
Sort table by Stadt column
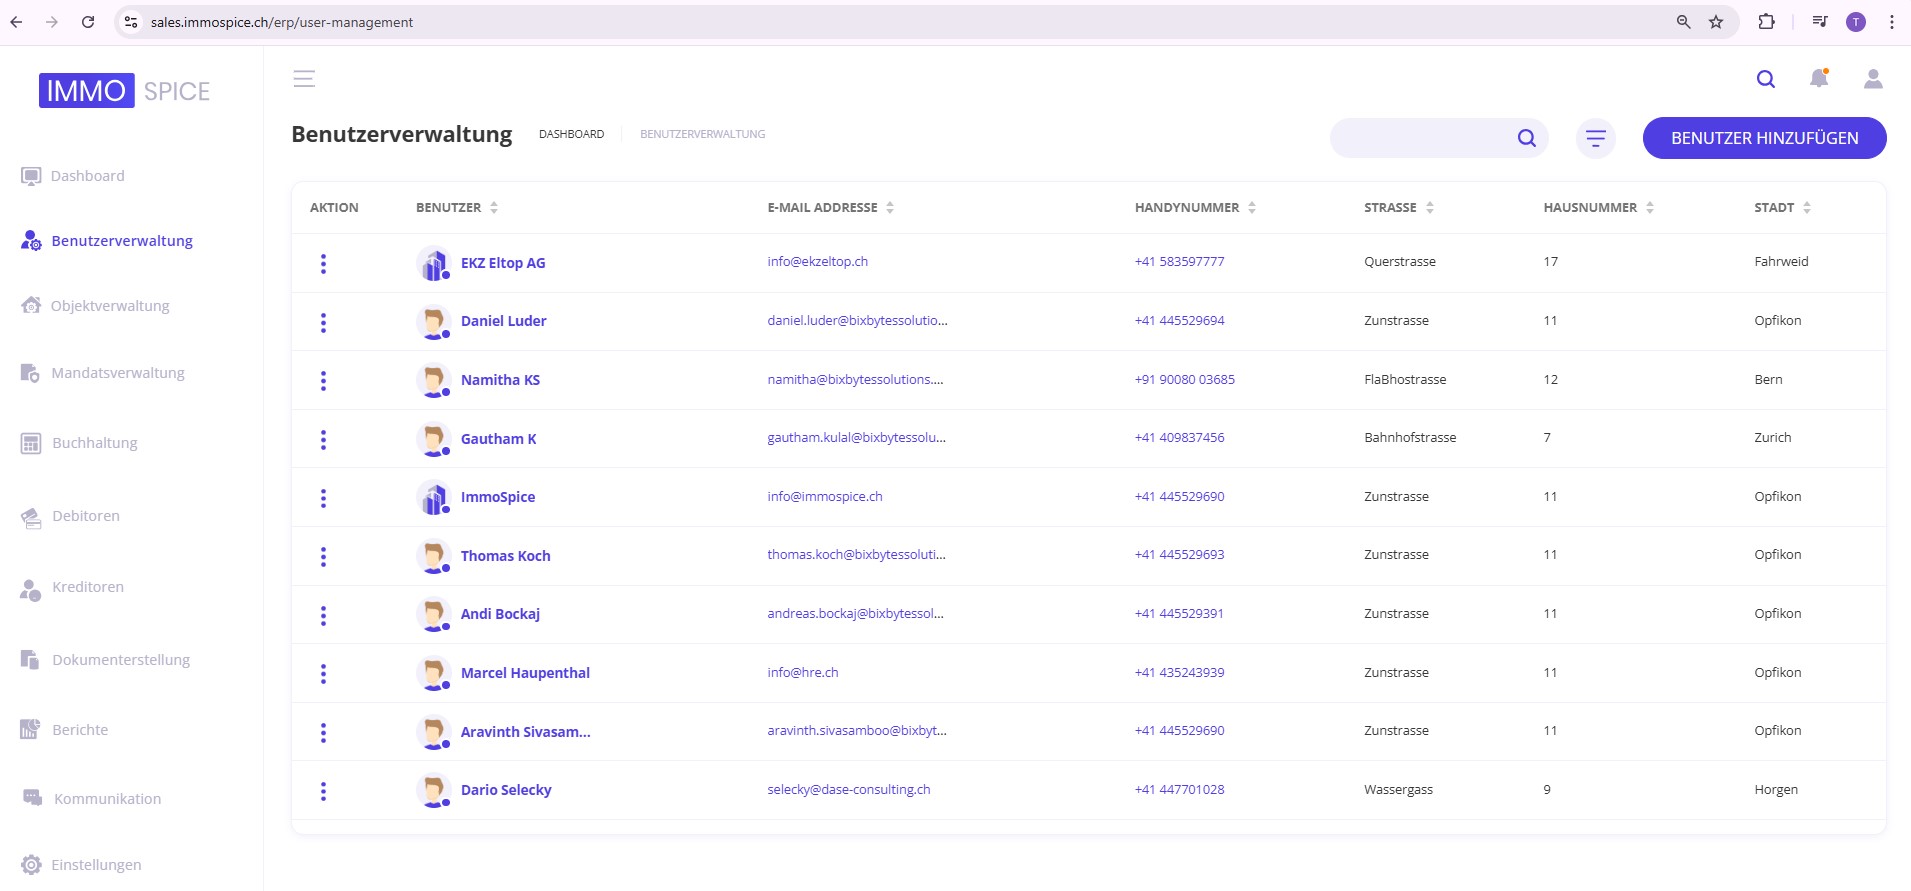click(1806, 208)
